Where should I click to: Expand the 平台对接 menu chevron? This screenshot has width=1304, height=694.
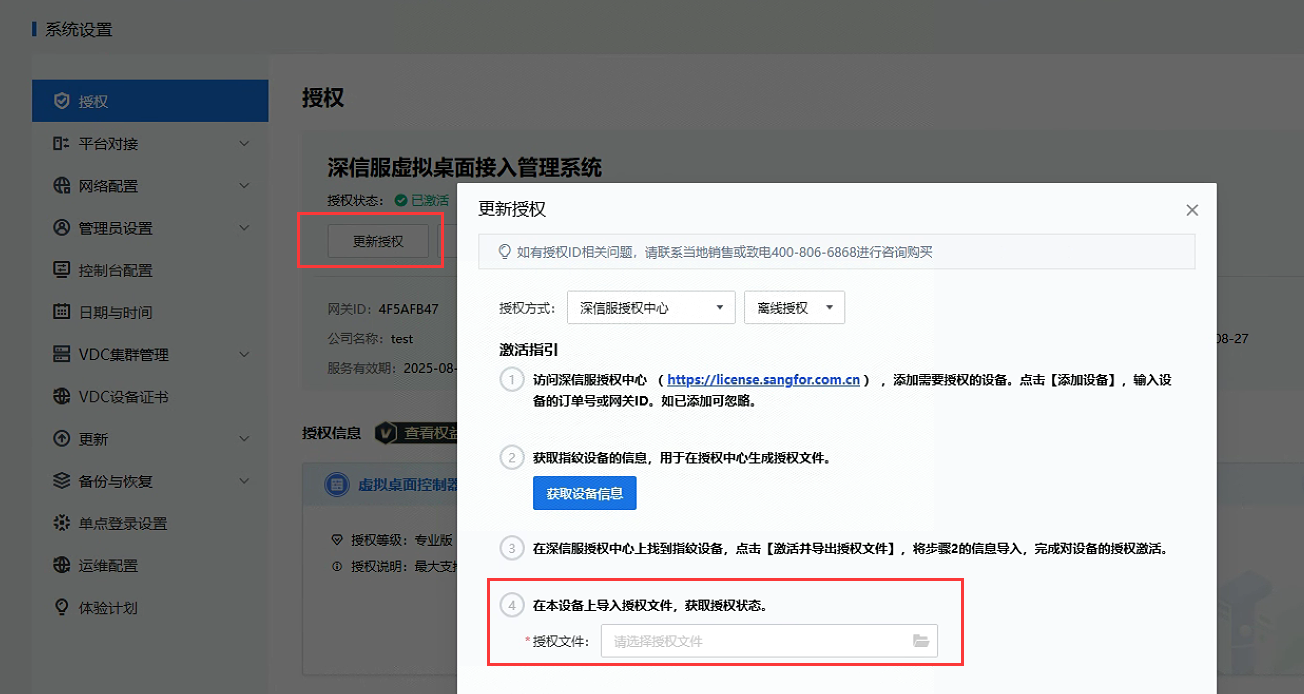pyautogui.click(x=245, y=144)
